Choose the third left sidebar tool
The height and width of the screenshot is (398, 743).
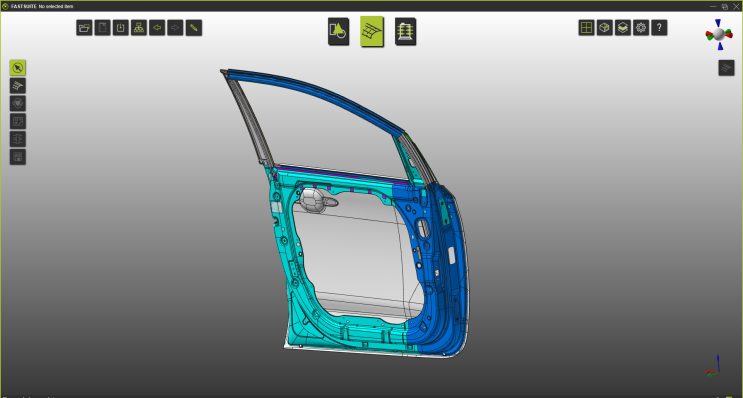coord(18,103)
